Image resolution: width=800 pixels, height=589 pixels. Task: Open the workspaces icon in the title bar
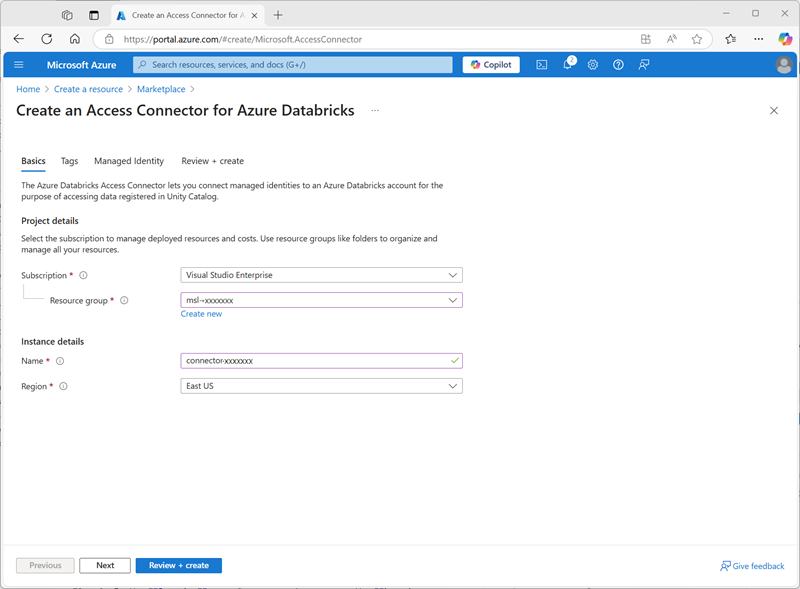click(x=67, y=15)
